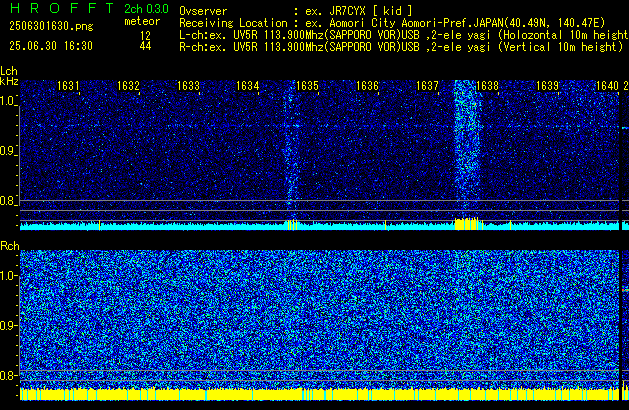Click the date stamp 25.06.30 16:30
The image size is (629, 410).
tap(51, 46)
